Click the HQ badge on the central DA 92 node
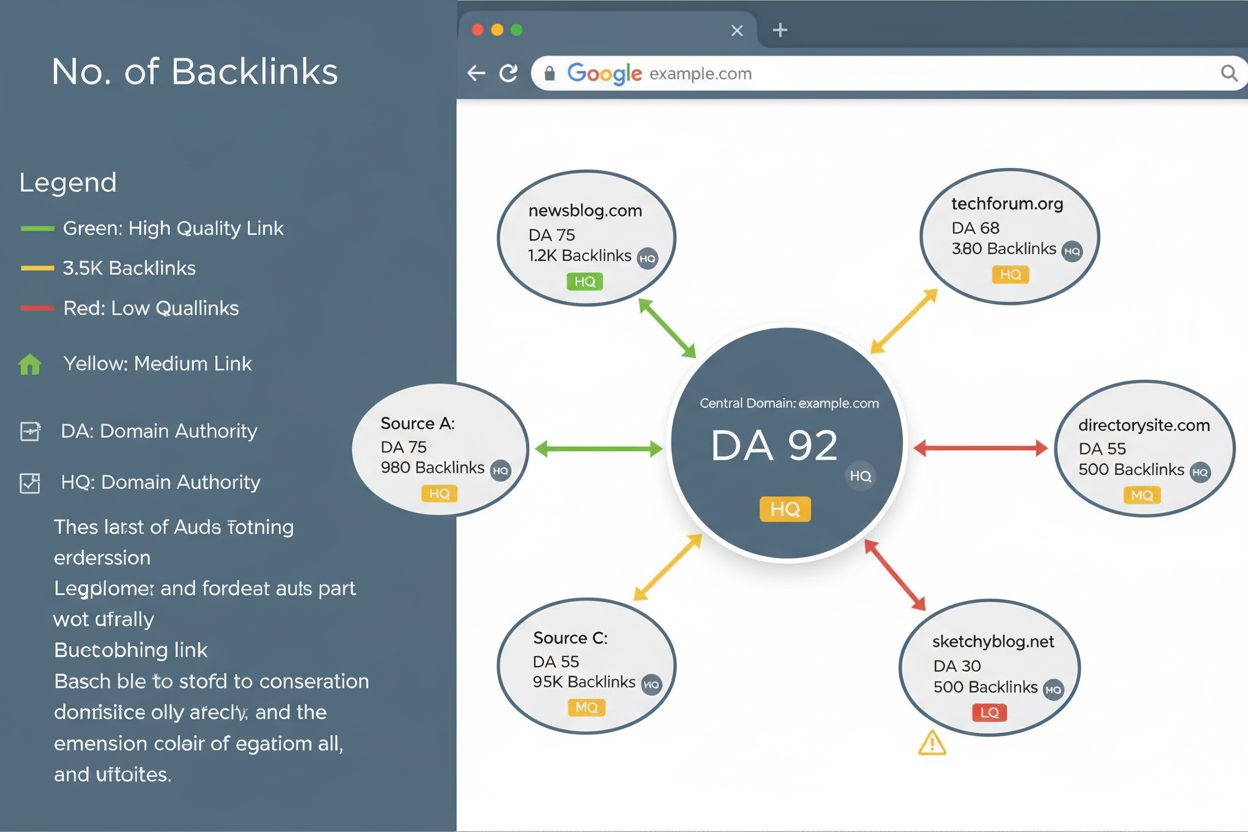Screen dimensions: 1248x832 coord(785,509)
